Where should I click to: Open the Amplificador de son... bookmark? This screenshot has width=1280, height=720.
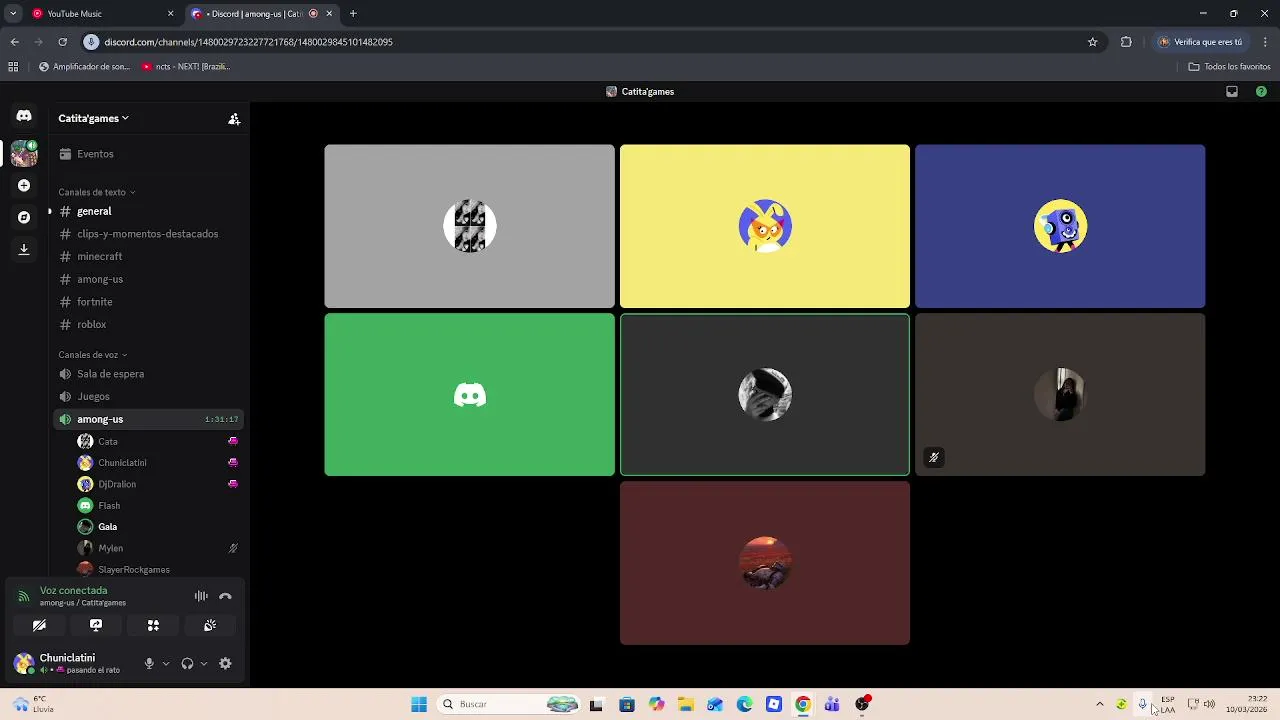84,67
